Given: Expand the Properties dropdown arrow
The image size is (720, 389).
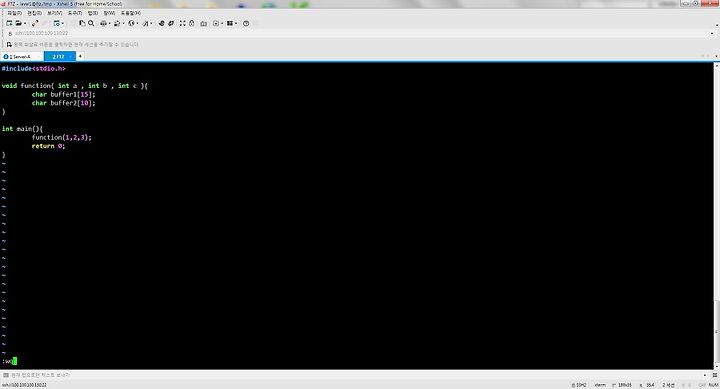Looking at the screenshot, I should click(x=63, y=23).
